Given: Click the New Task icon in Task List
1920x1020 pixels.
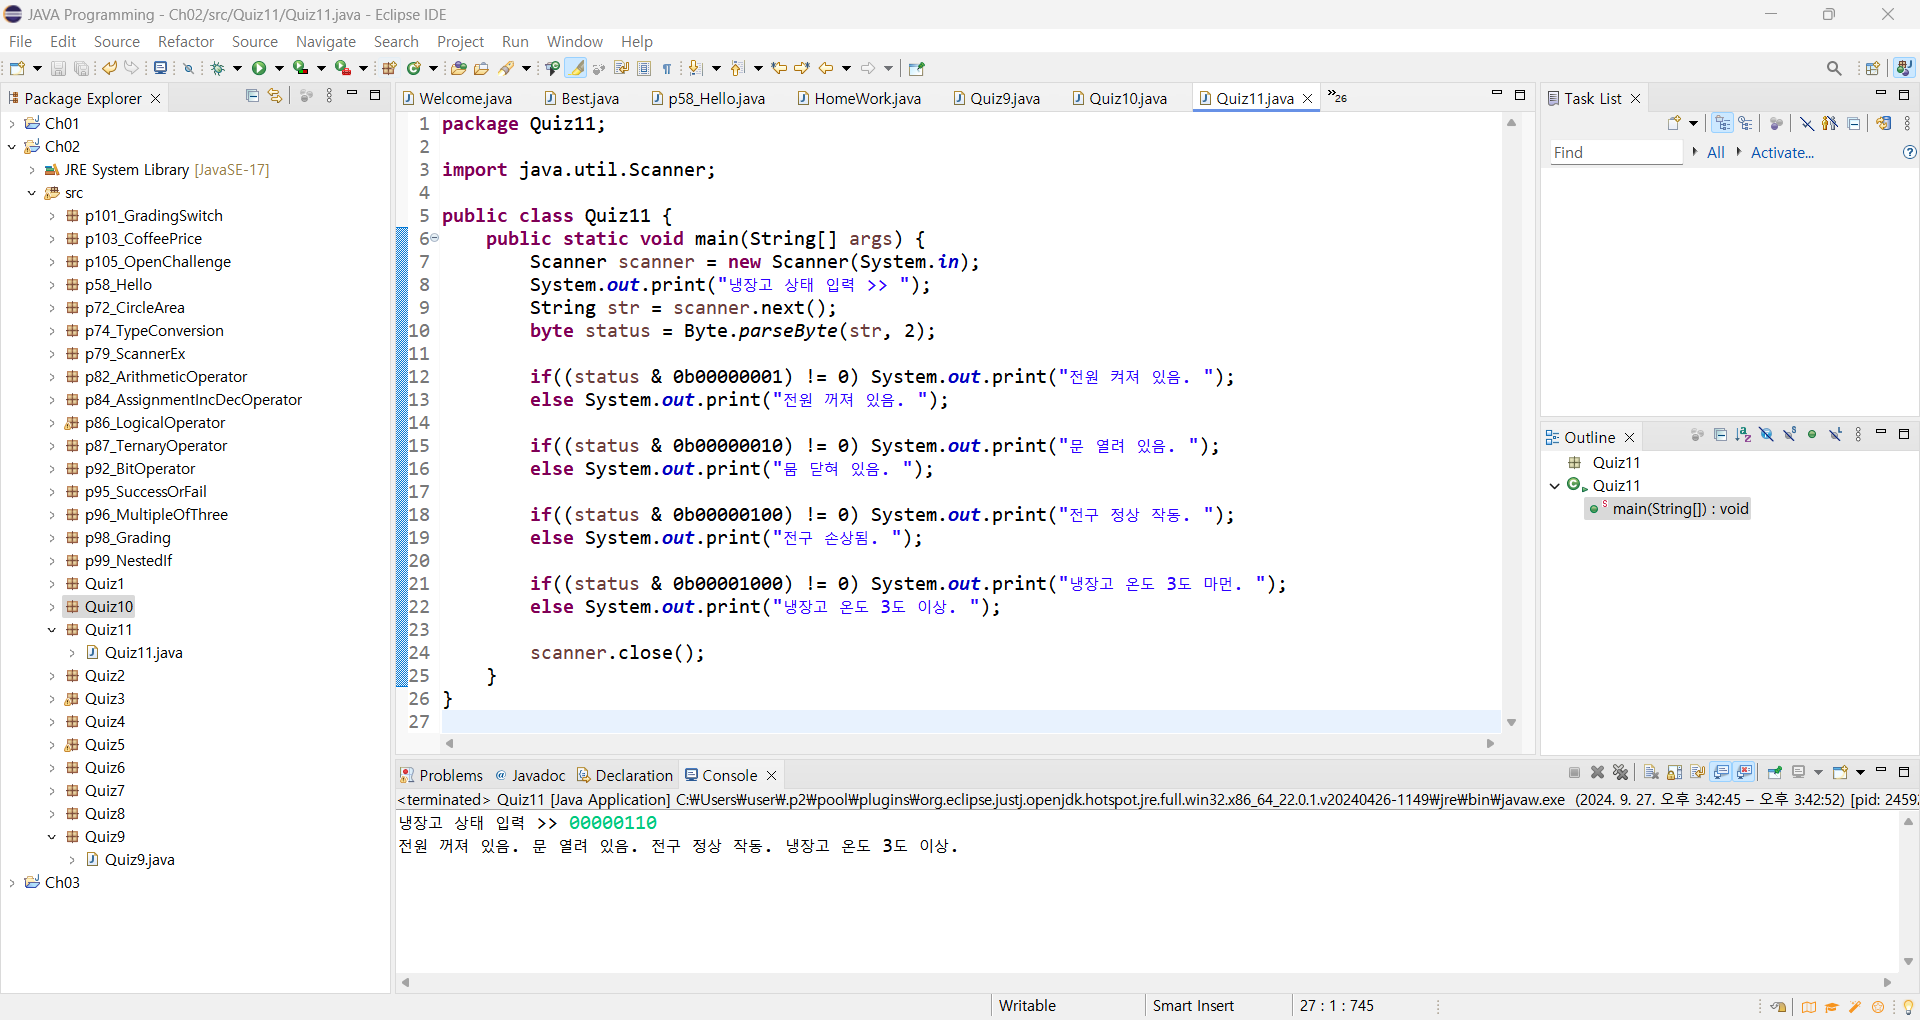Looking at the screenshot, I should [1674, 123].
